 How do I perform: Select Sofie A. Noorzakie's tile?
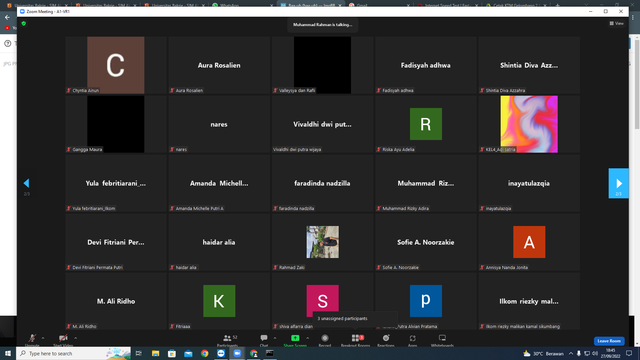pyautogui.click(x=426, y=242)
